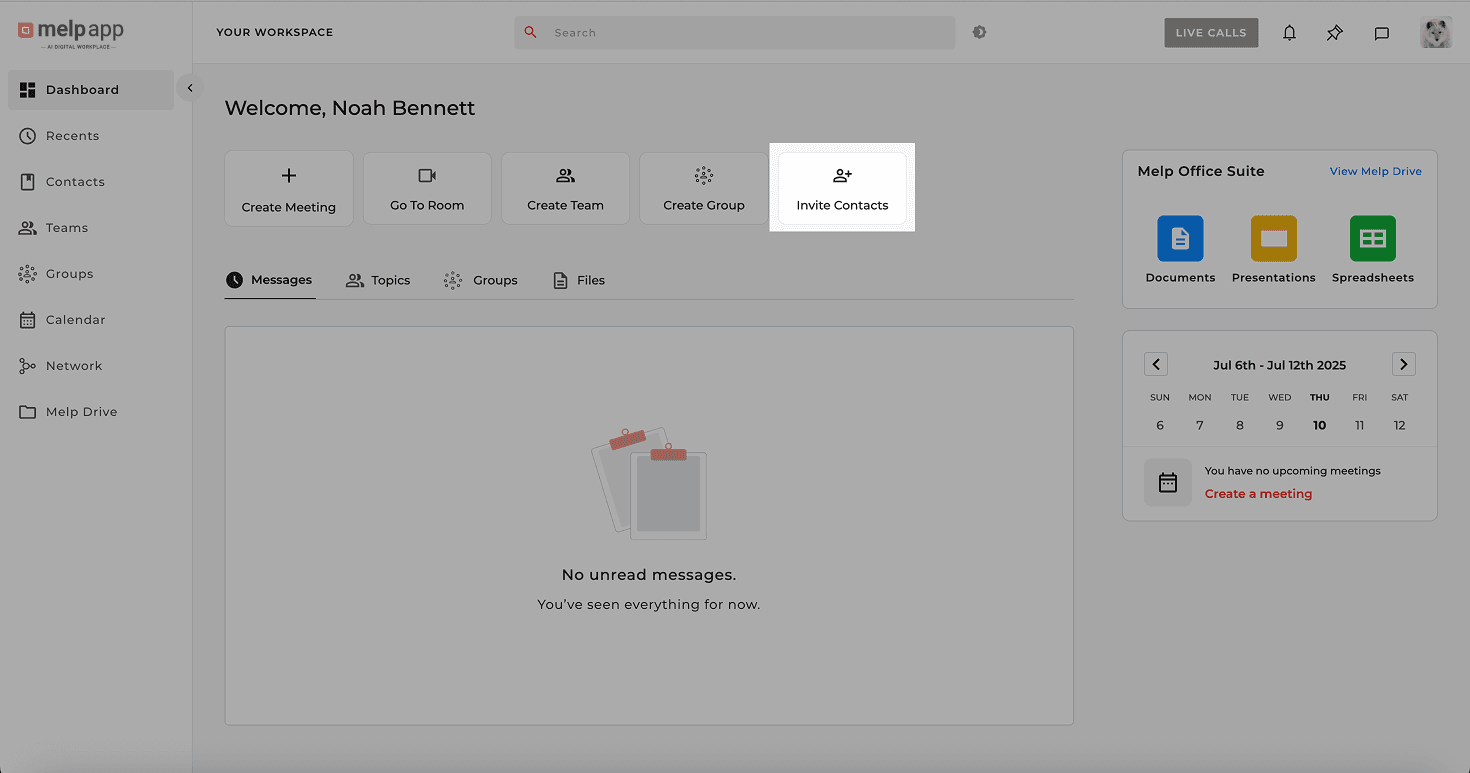Toggle dark mode next to the search bar

click(979, 32)
